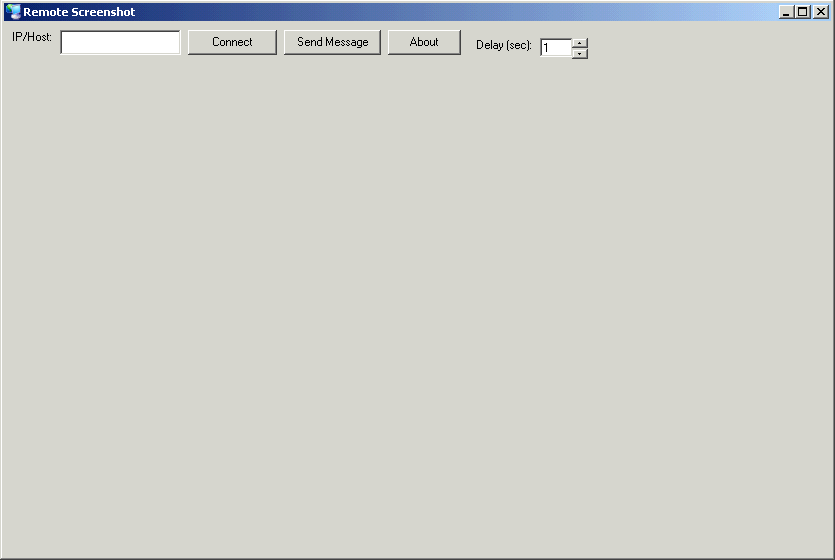This screenshot has height=560, width=835.
Task: Decrease delay with the down arrow
Action: [580, 53]
